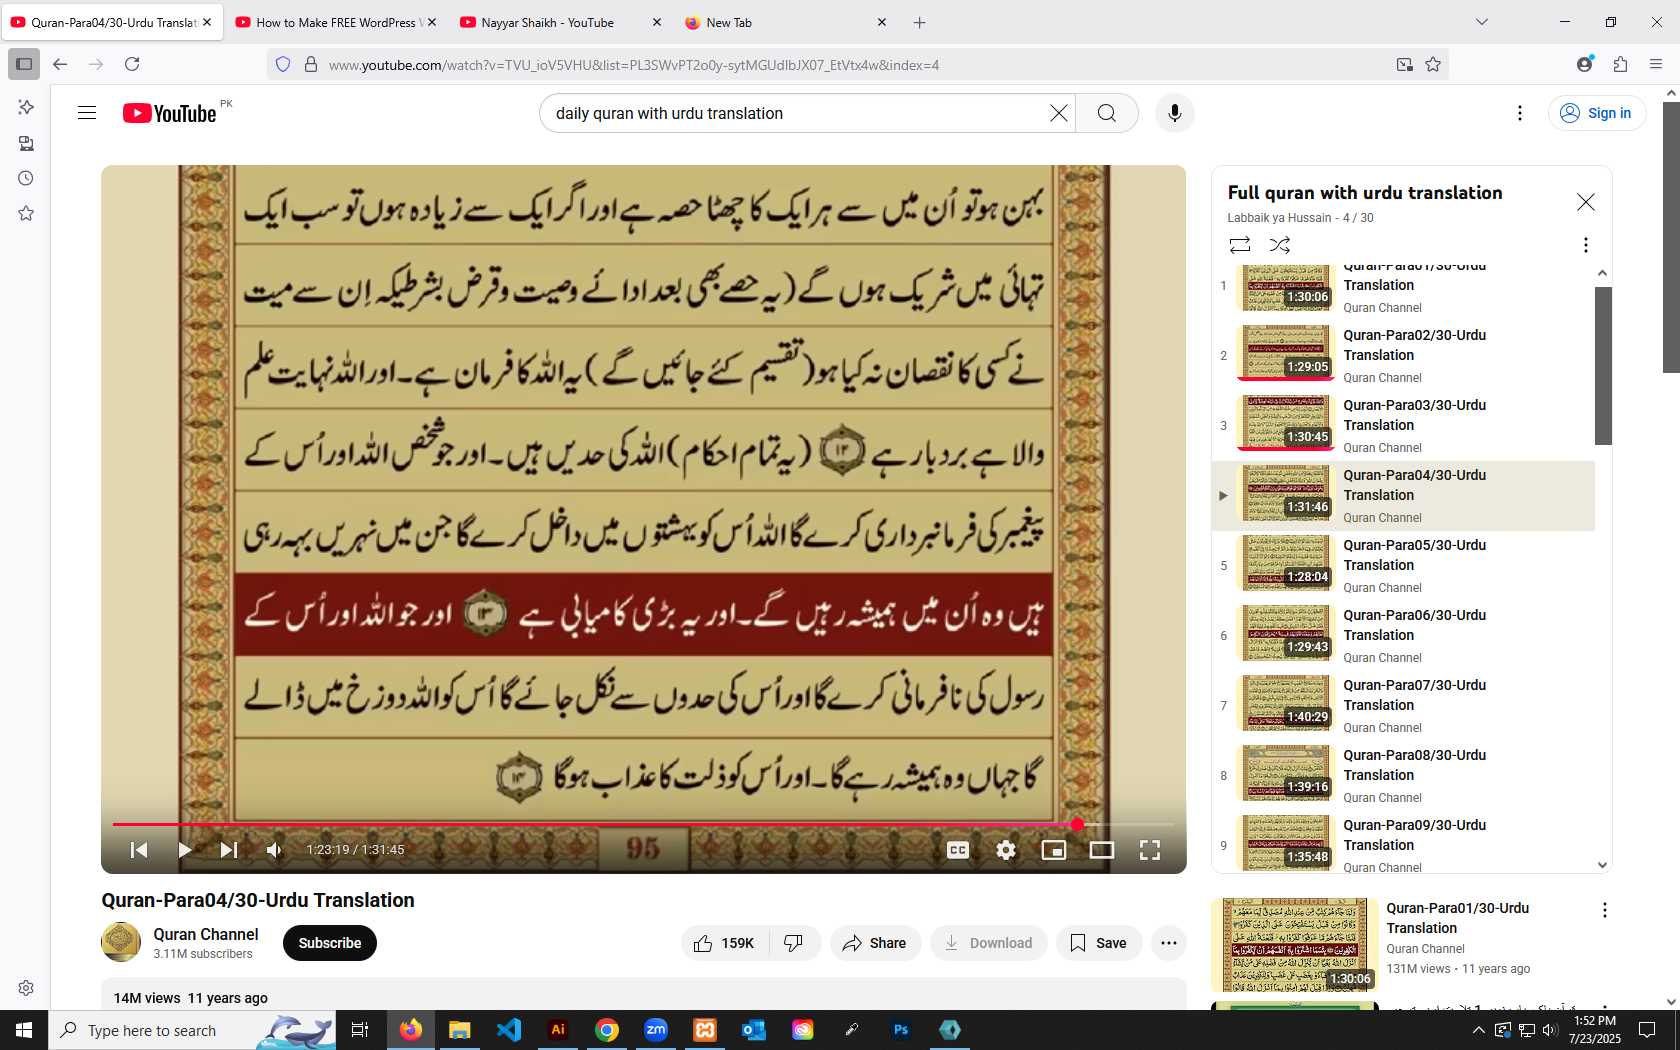Screen dimensions: 1680x1050
Task: Open Windows Start menu
Action: 24,1030
